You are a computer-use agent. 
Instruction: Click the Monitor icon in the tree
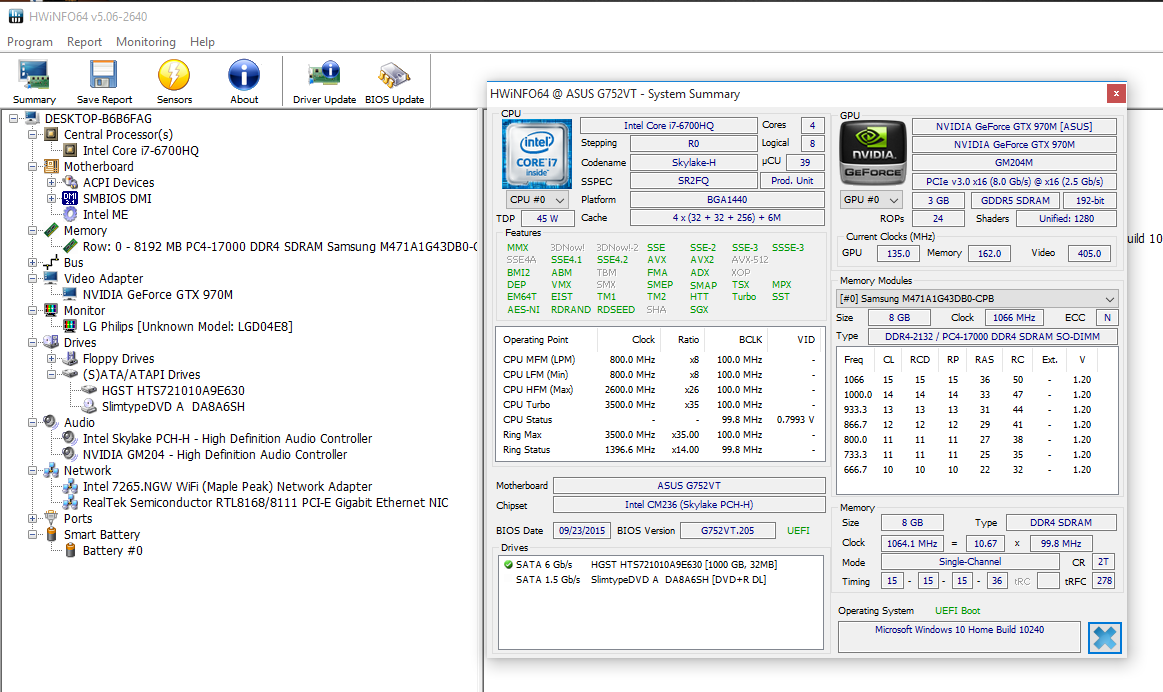pyautogui.click(x=51, y=310)
